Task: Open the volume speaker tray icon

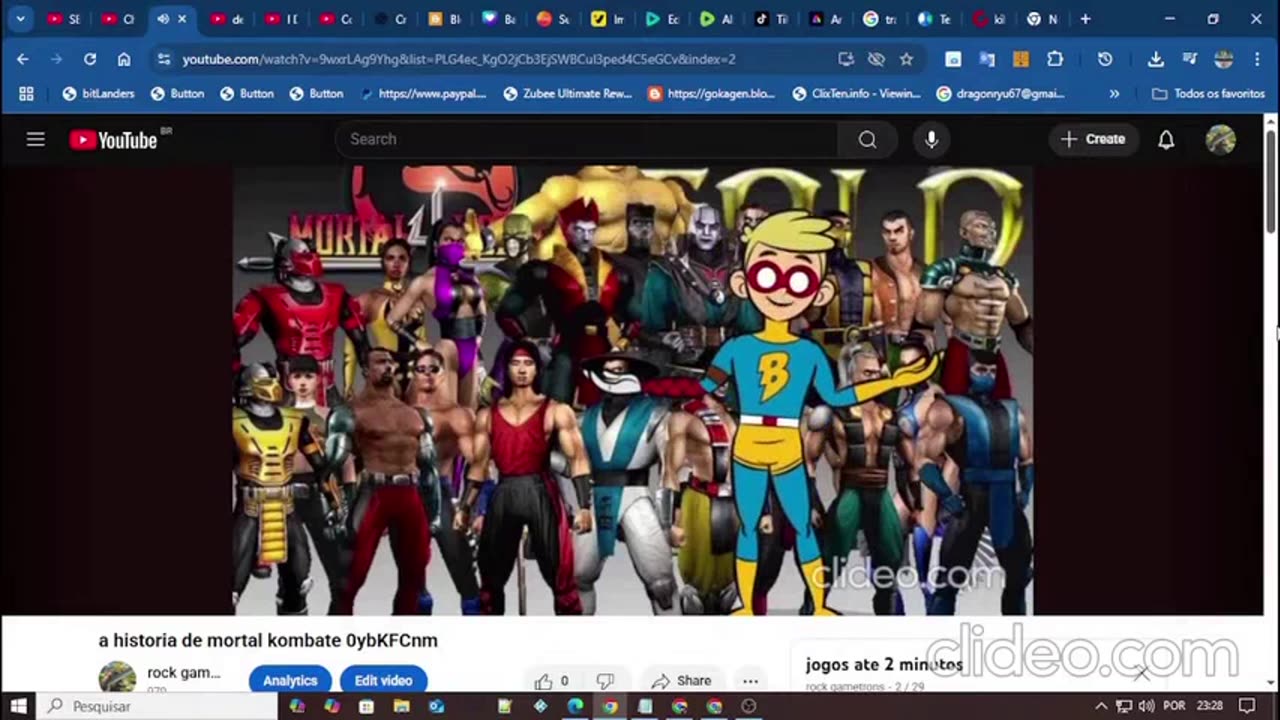Action: click(x=1147, y=706)
